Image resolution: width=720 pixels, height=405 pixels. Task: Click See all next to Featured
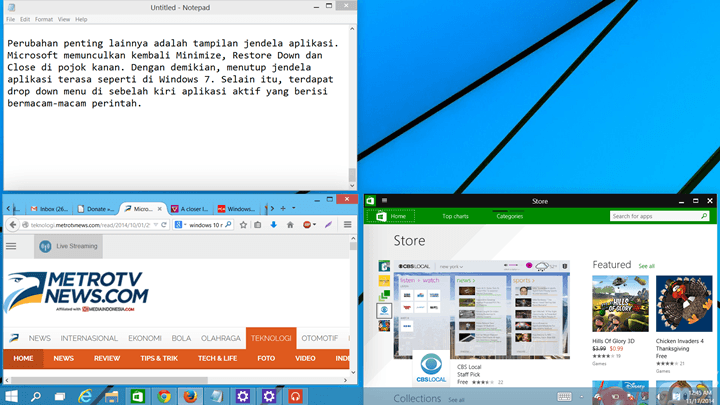pos(647,266)
